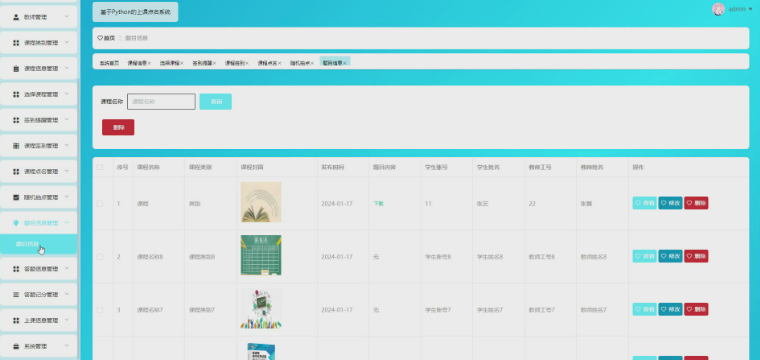This screenshot has height=360, width=760.
Task: Click 查看 for row 3
Action: [645, 309]
